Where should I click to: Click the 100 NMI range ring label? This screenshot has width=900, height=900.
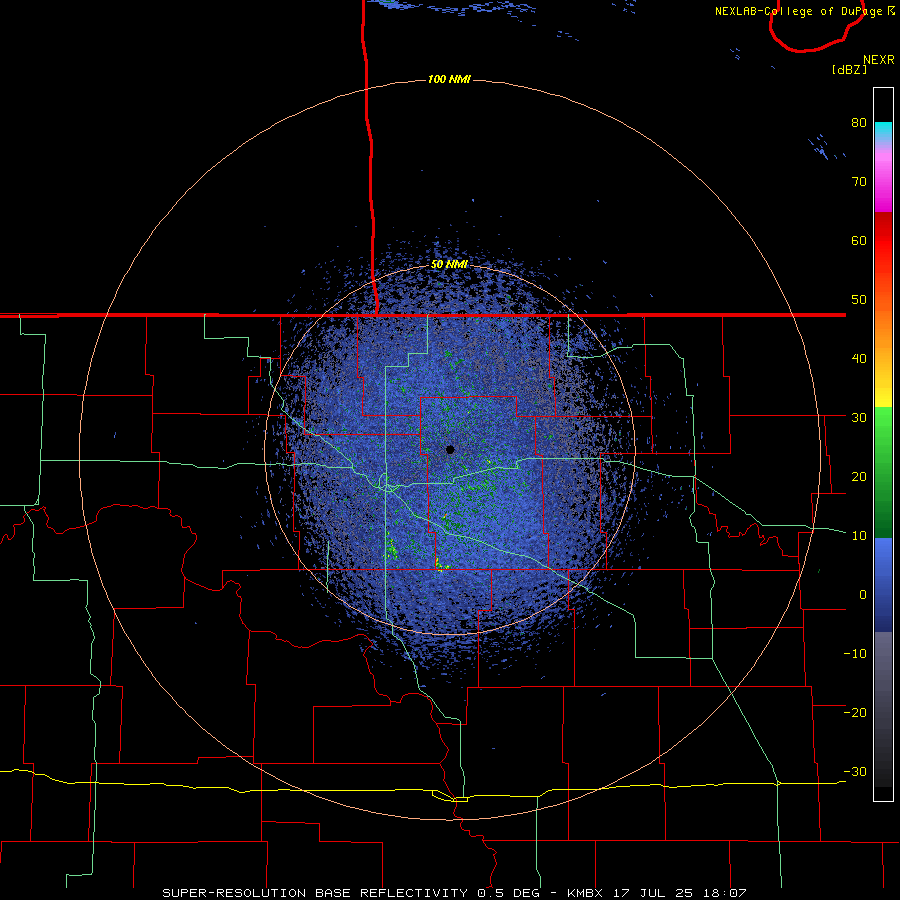click(449, 79)
